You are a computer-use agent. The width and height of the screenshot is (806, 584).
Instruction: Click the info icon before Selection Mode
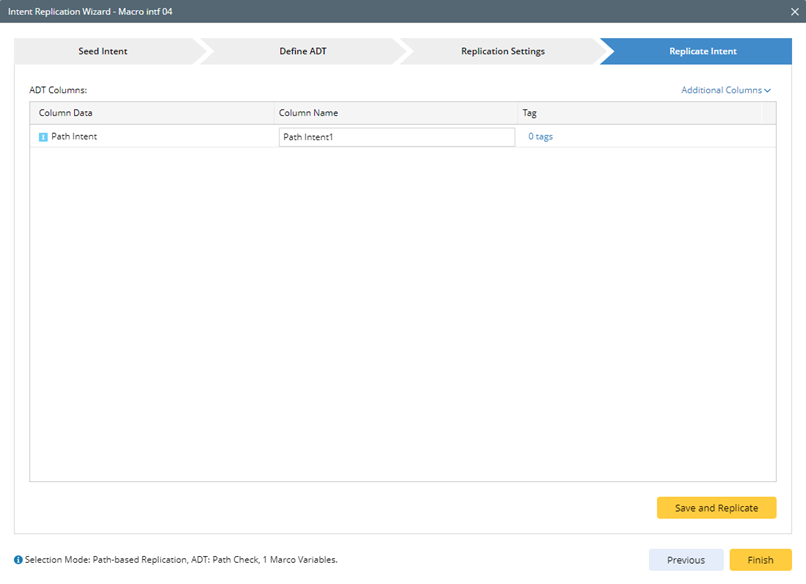(19, 560)
